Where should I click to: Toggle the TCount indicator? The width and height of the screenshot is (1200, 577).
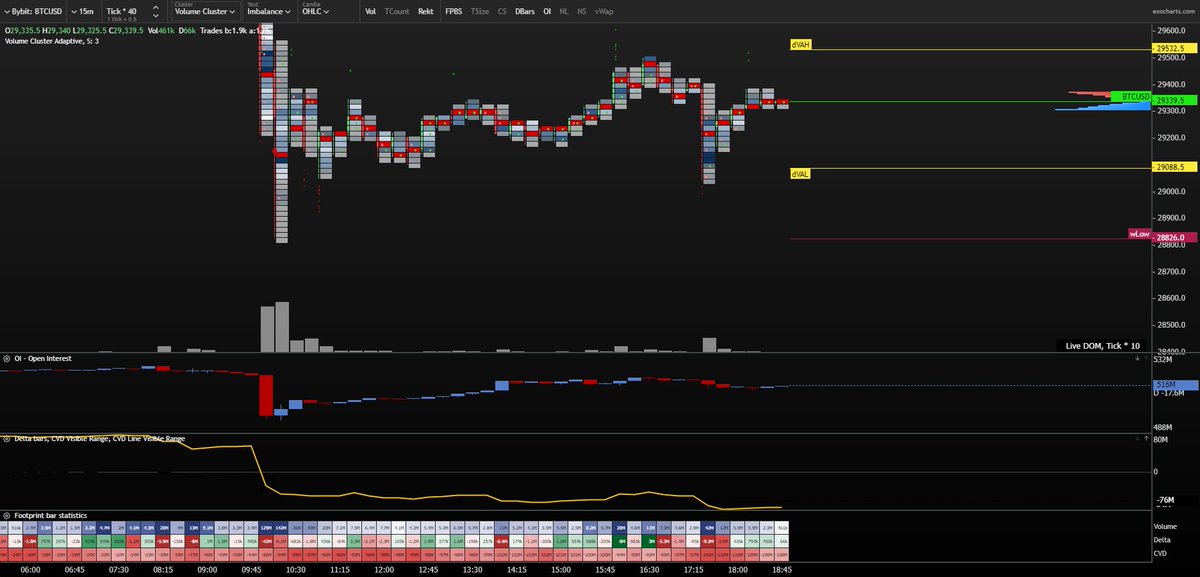tap(396, 10)
